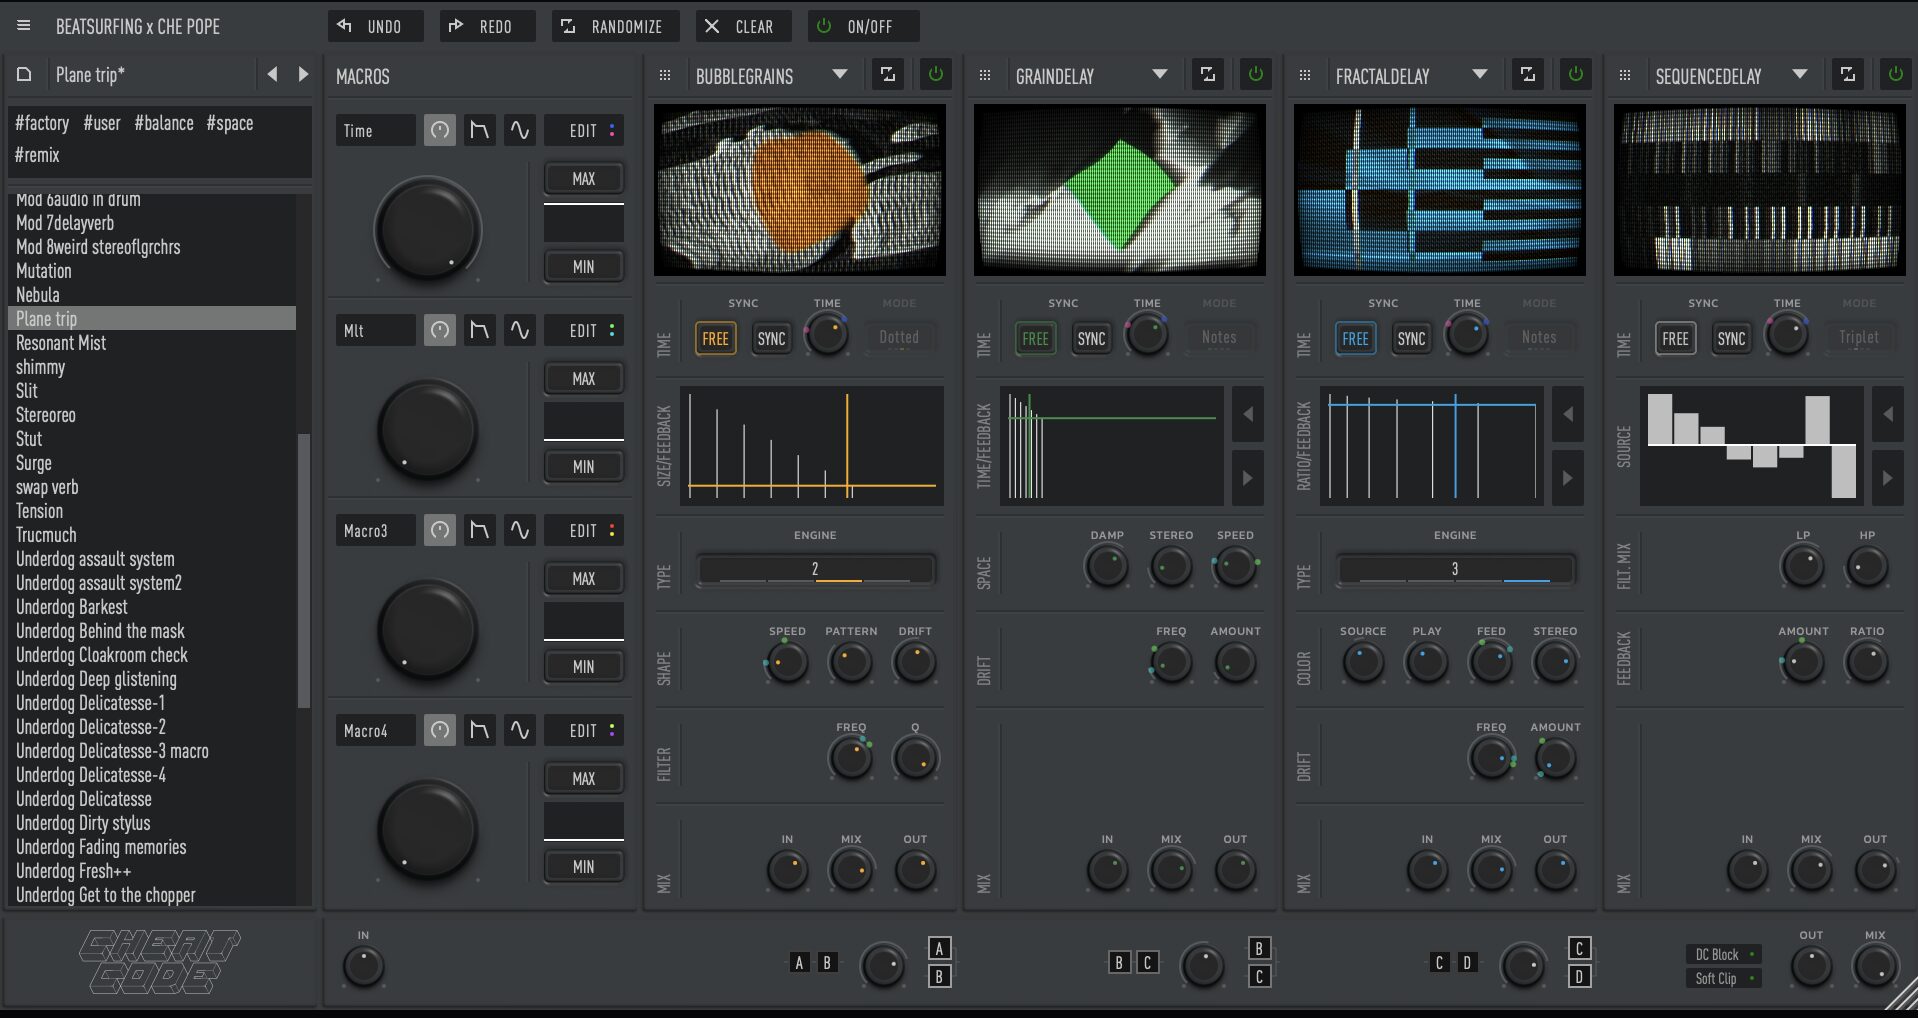The height and width of the screenshot is (1018, 1918).
Task: Click the FRACTALDELAY drag handle grid icon
Action: coord(1305,76)
